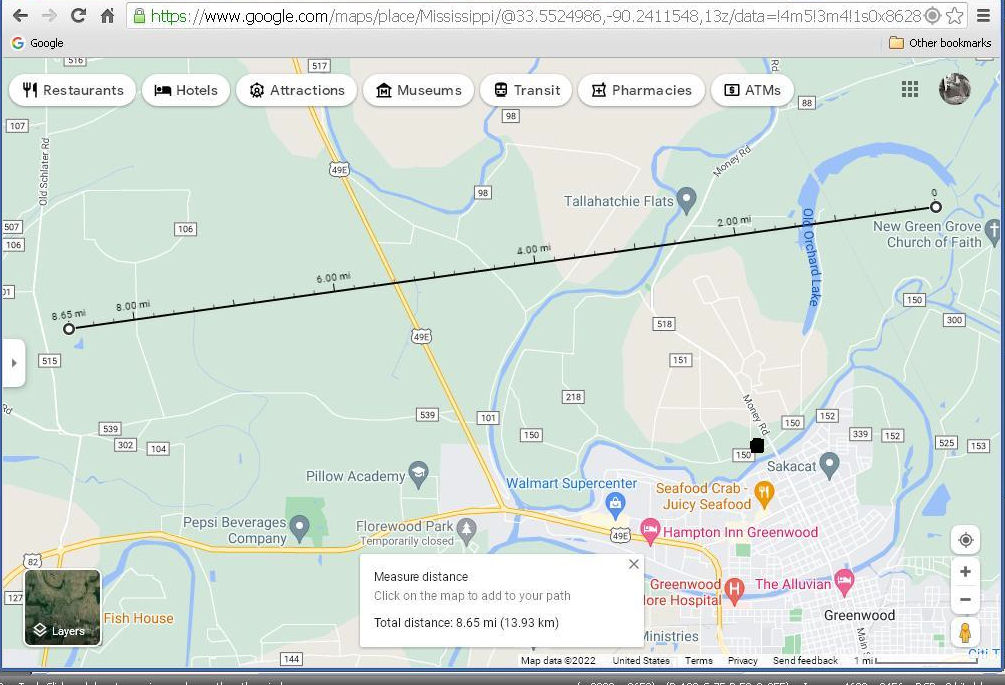Viewport: 1005px width, 685px height.
Task: Click the 8.65 mi measurement endpoint
Action: pyautogui.click(x=69, y=329)
